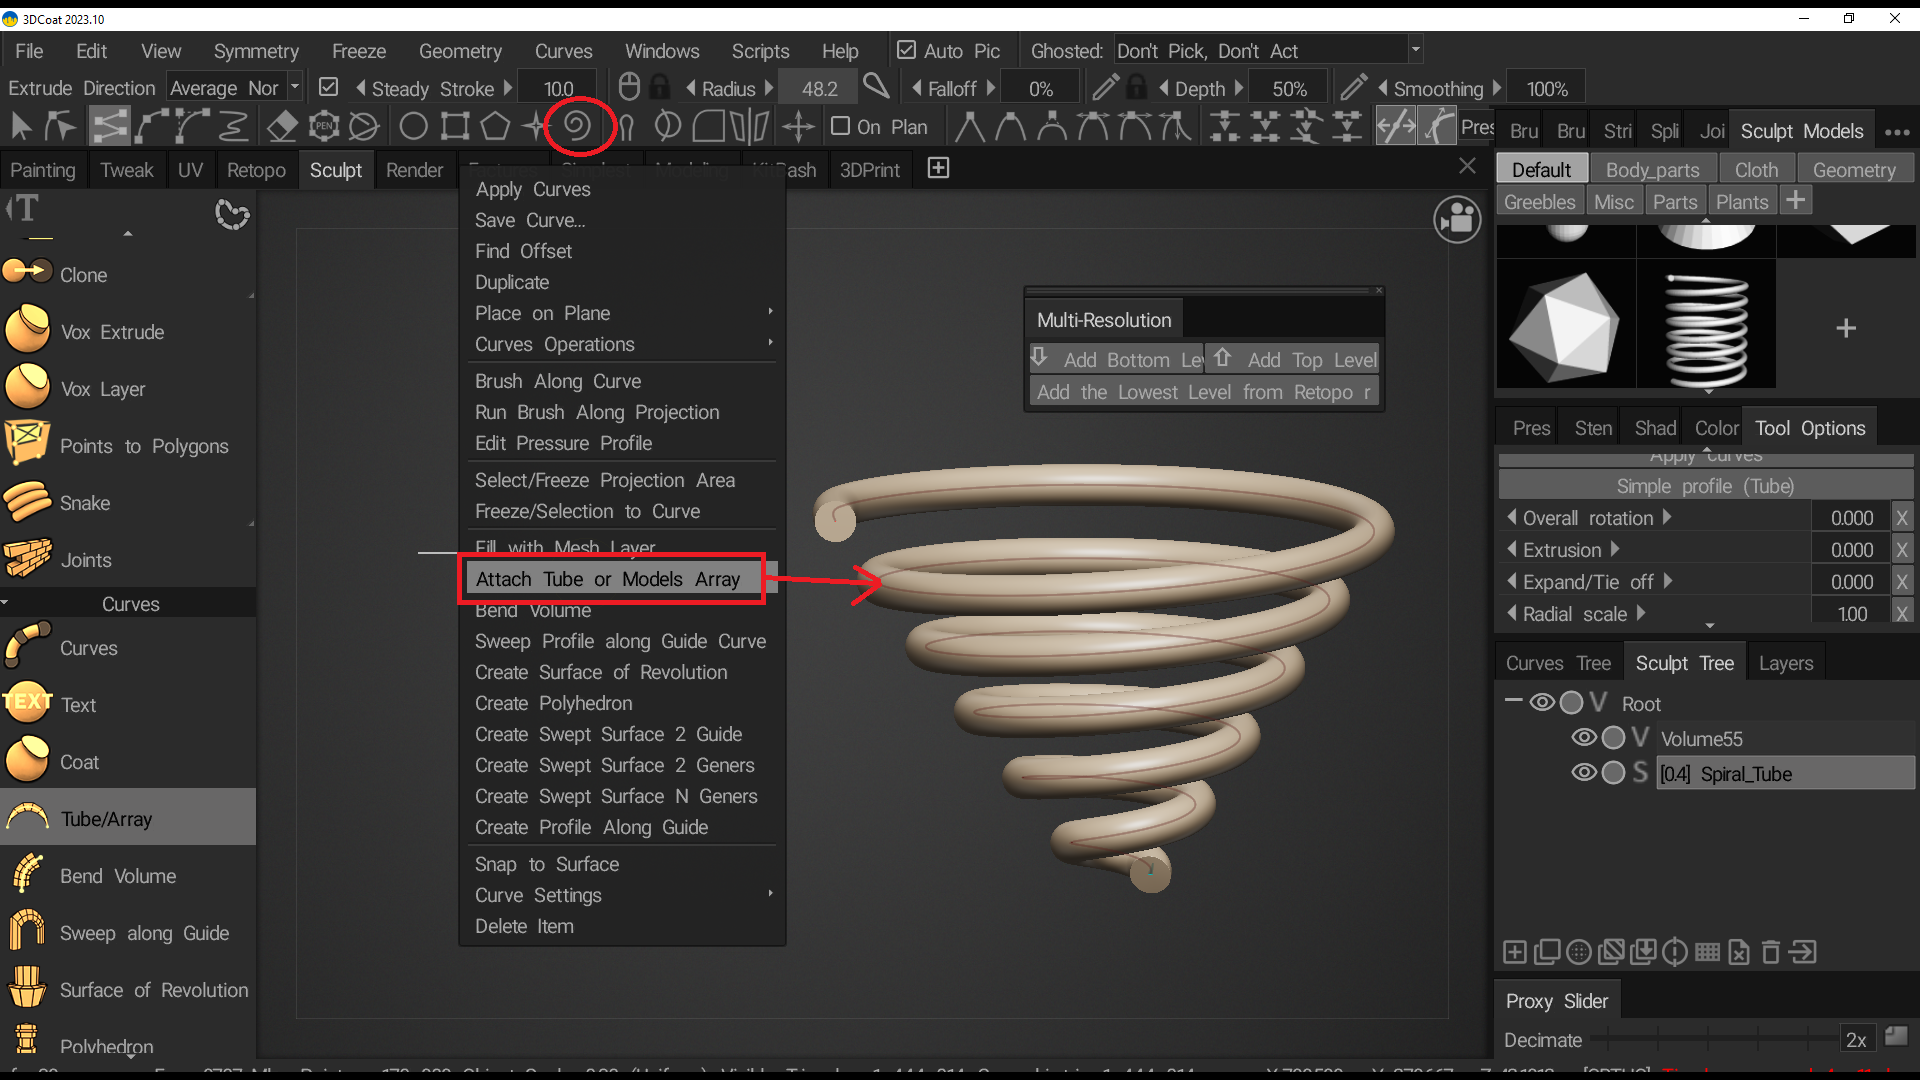This screenshot has width=1920, height=1080.
Task: Collapse the Root node in Sculpt Tree
Action: pyautogui.click(x=1513, y=702)
